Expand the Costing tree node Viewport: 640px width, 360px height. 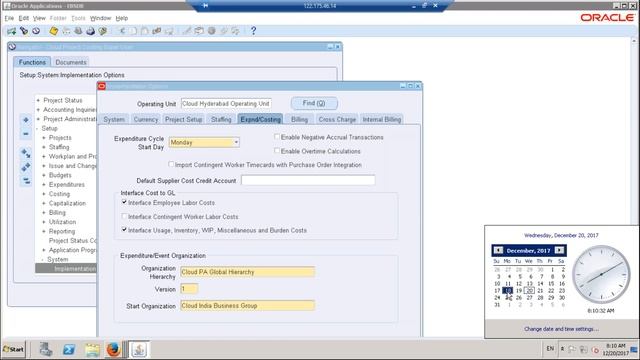click(44, 194)
